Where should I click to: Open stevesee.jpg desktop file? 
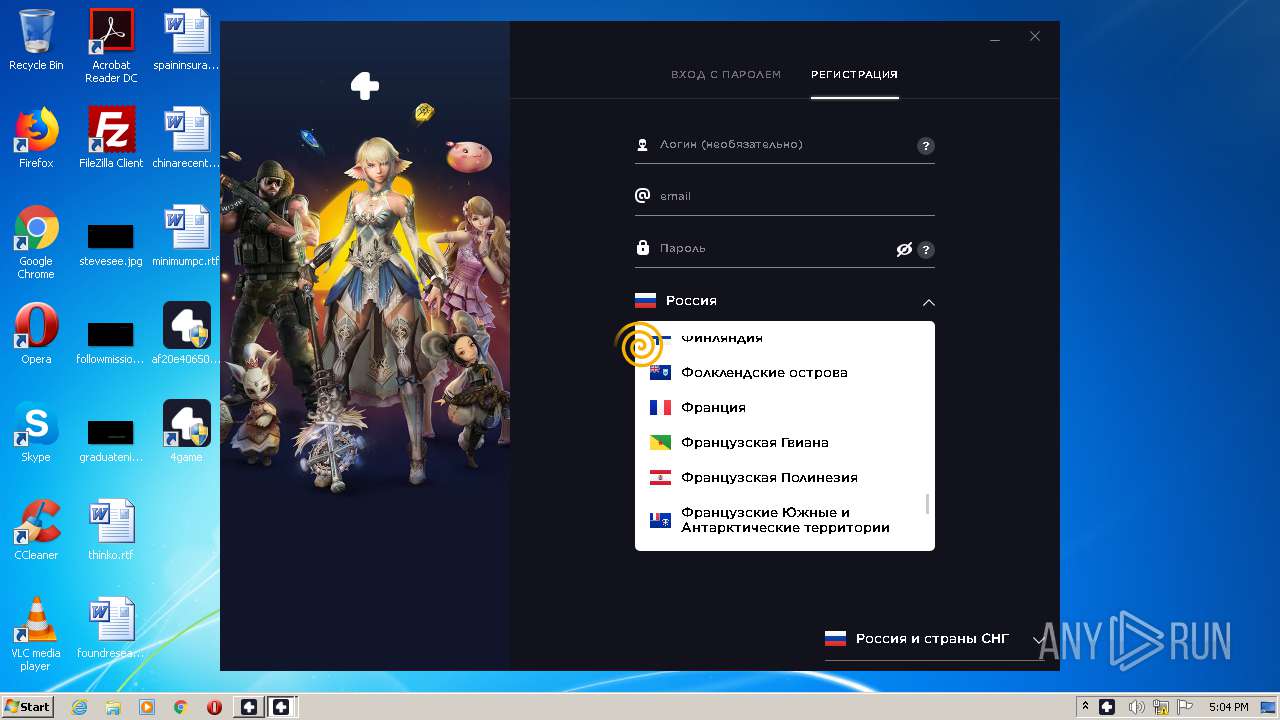coord(111,243)
